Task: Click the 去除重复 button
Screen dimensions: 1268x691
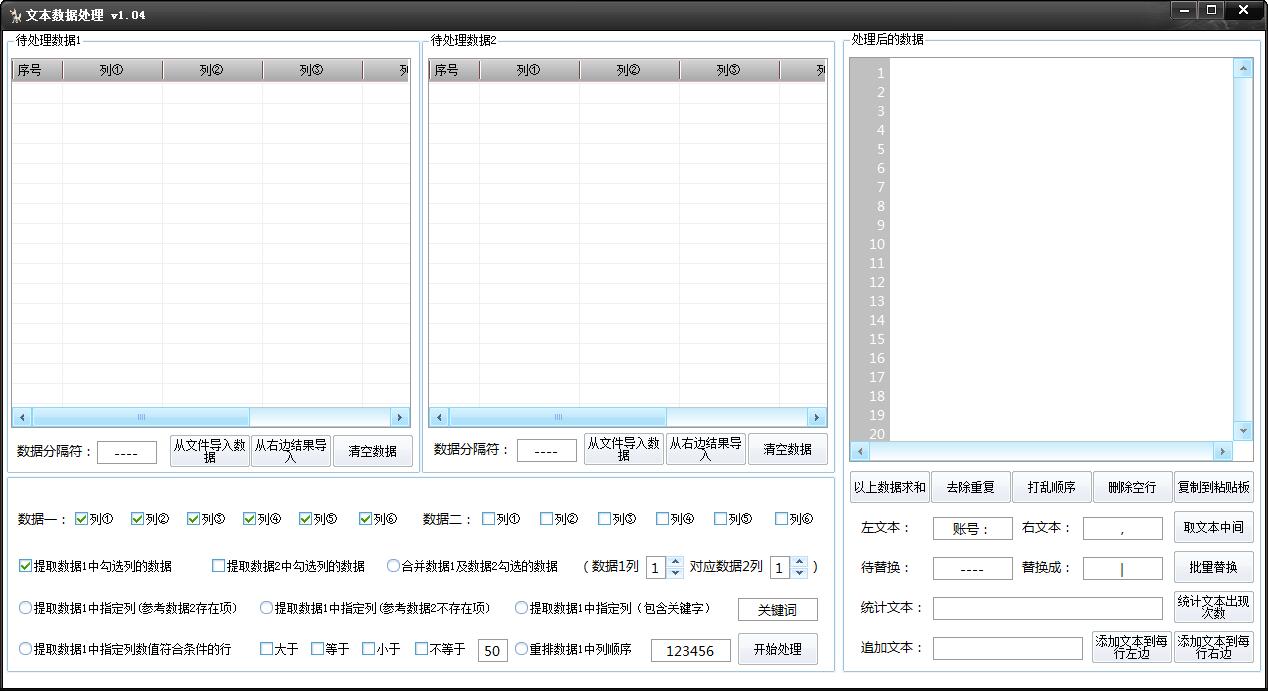Action: tap(971, 487)
